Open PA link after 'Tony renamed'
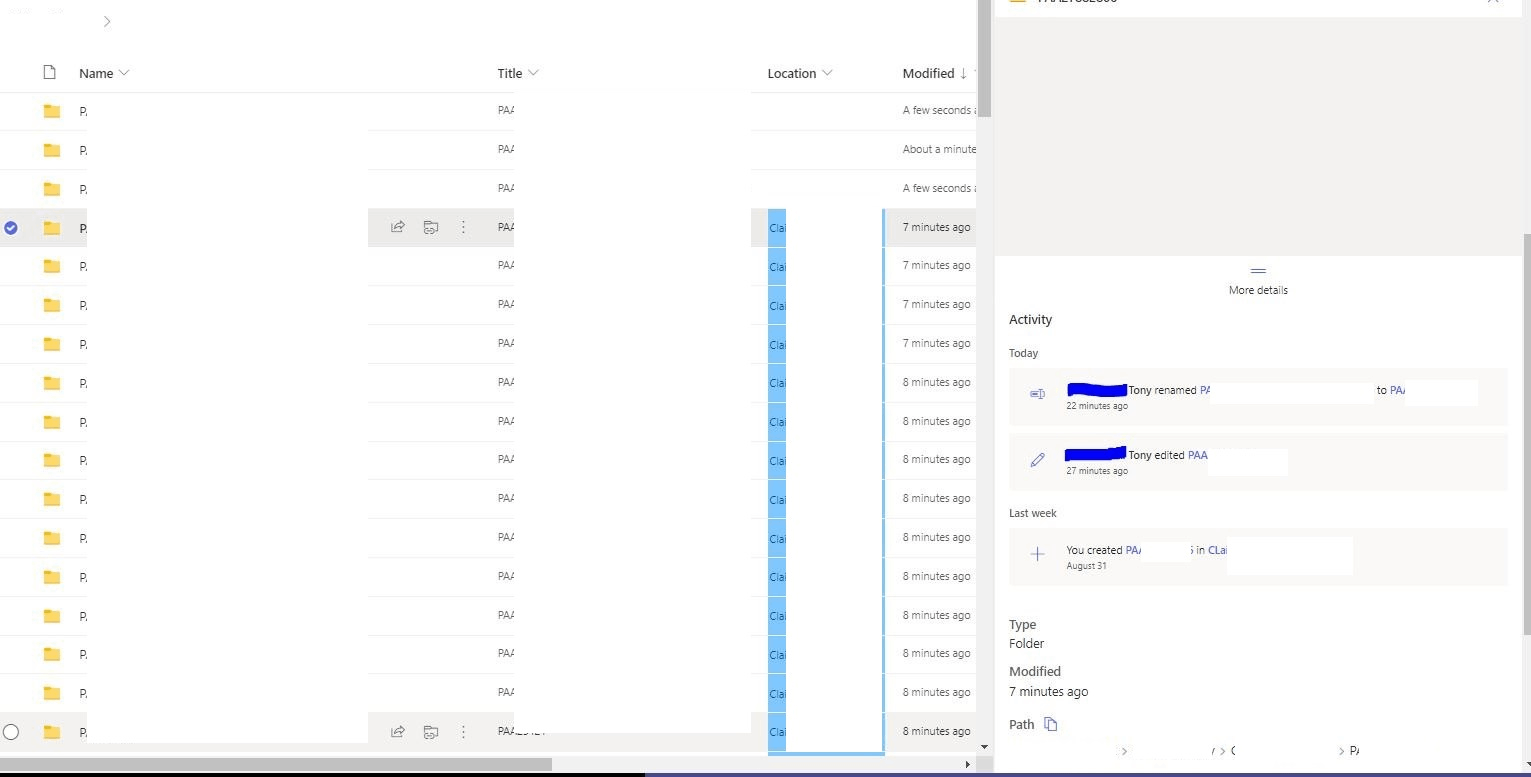This screenshot has height=777, width=1531. 1206,390
